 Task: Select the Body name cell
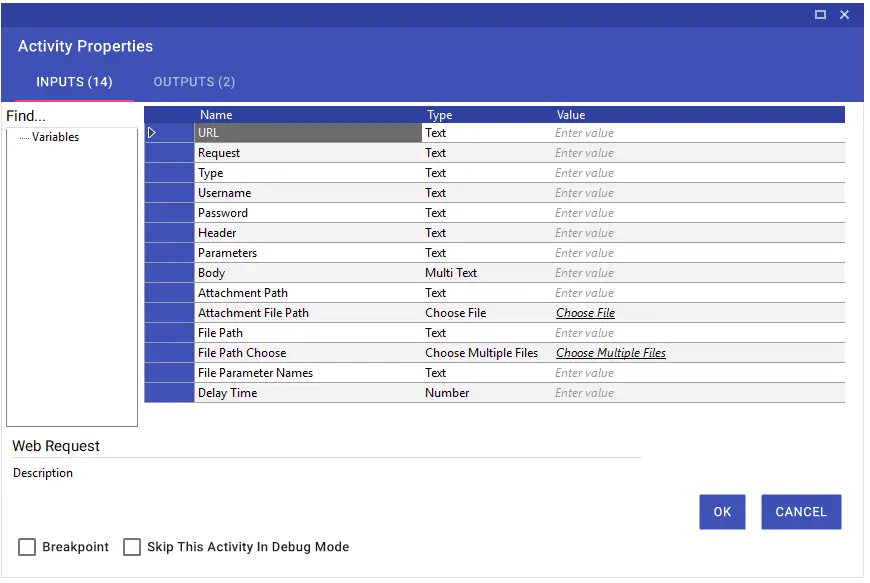(308, 273)
